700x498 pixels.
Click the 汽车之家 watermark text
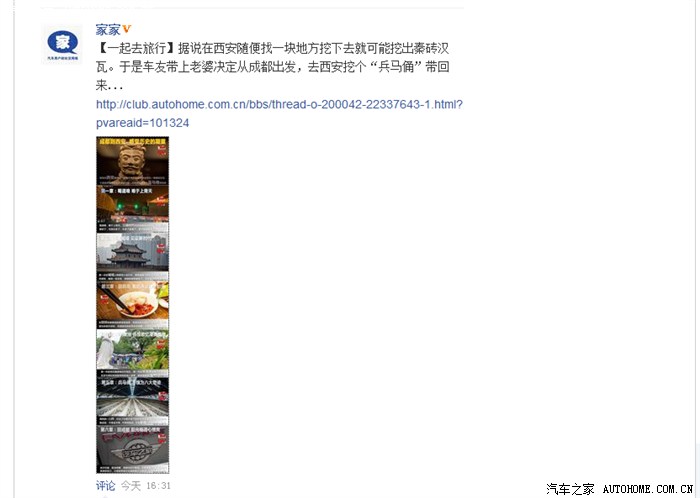570,489
